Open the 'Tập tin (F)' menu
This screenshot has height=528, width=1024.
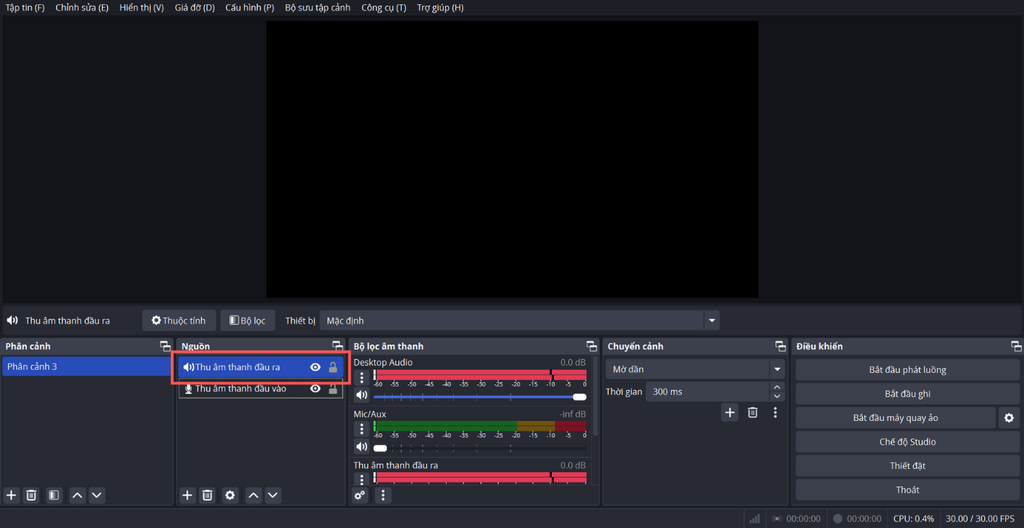coord(25,8)
